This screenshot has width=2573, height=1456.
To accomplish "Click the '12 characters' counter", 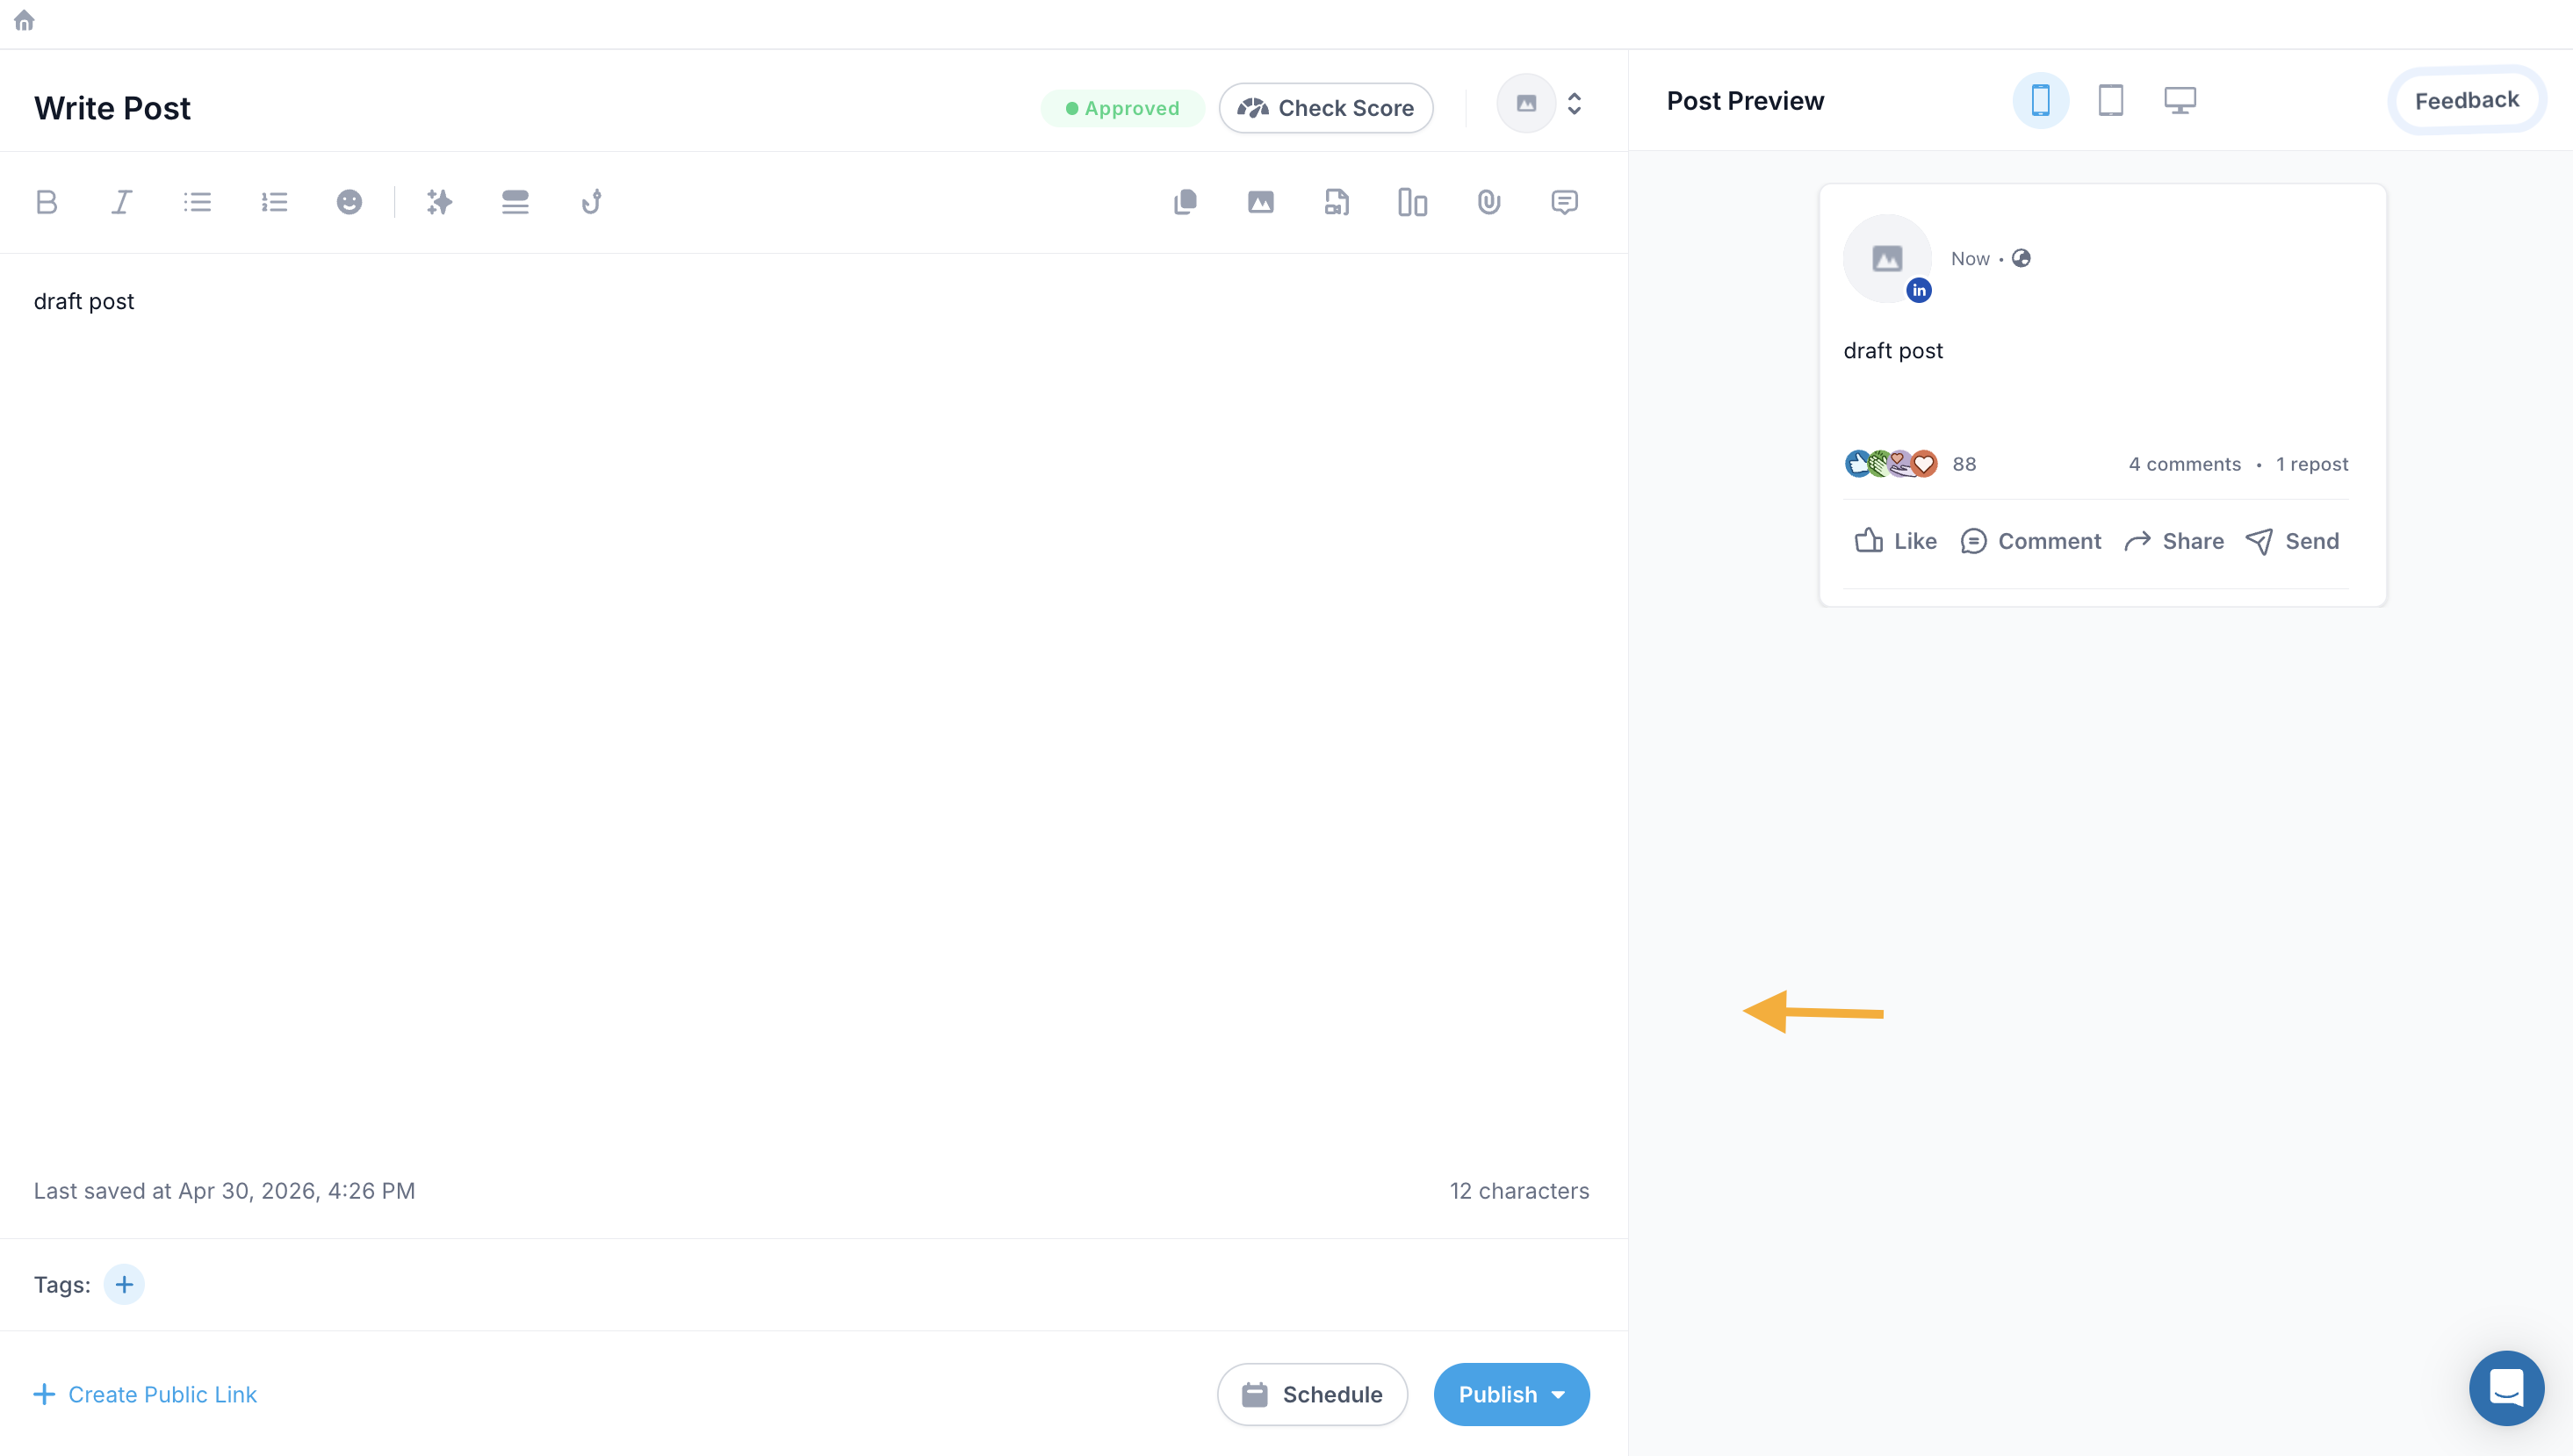I will point(1519,1191).
